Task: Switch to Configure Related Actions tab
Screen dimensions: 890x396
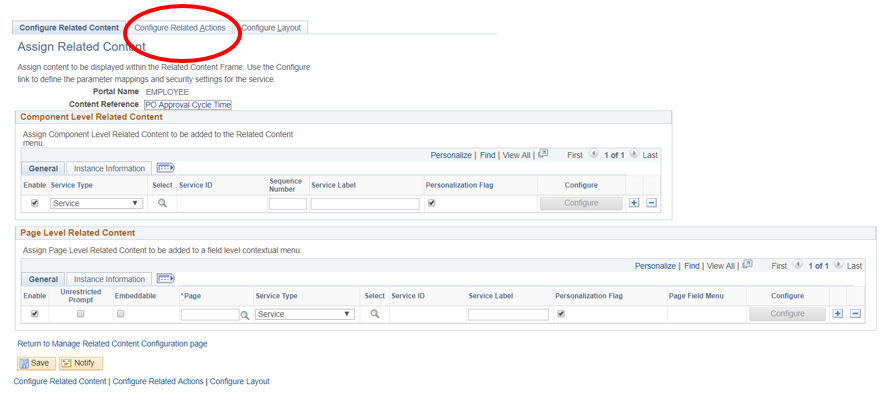Action: (x=180, y=28)
